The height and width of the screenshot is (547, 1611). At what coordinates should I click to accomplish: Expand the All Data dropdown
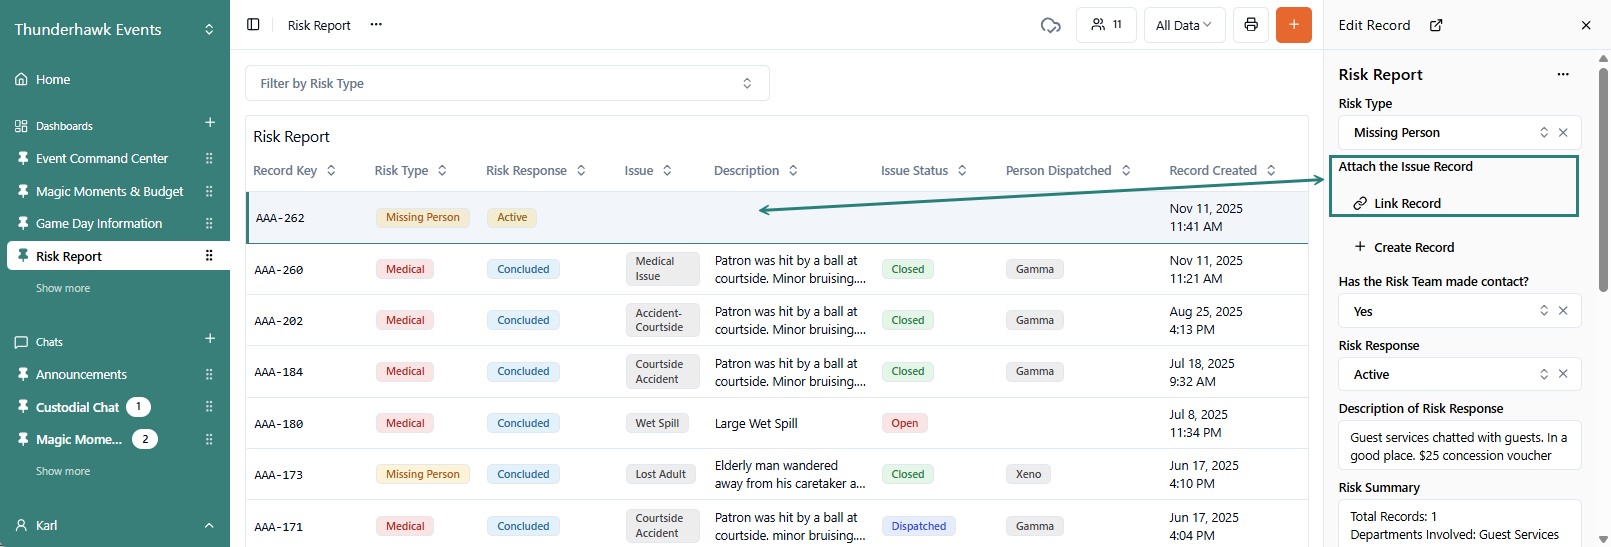(1183, 25)
